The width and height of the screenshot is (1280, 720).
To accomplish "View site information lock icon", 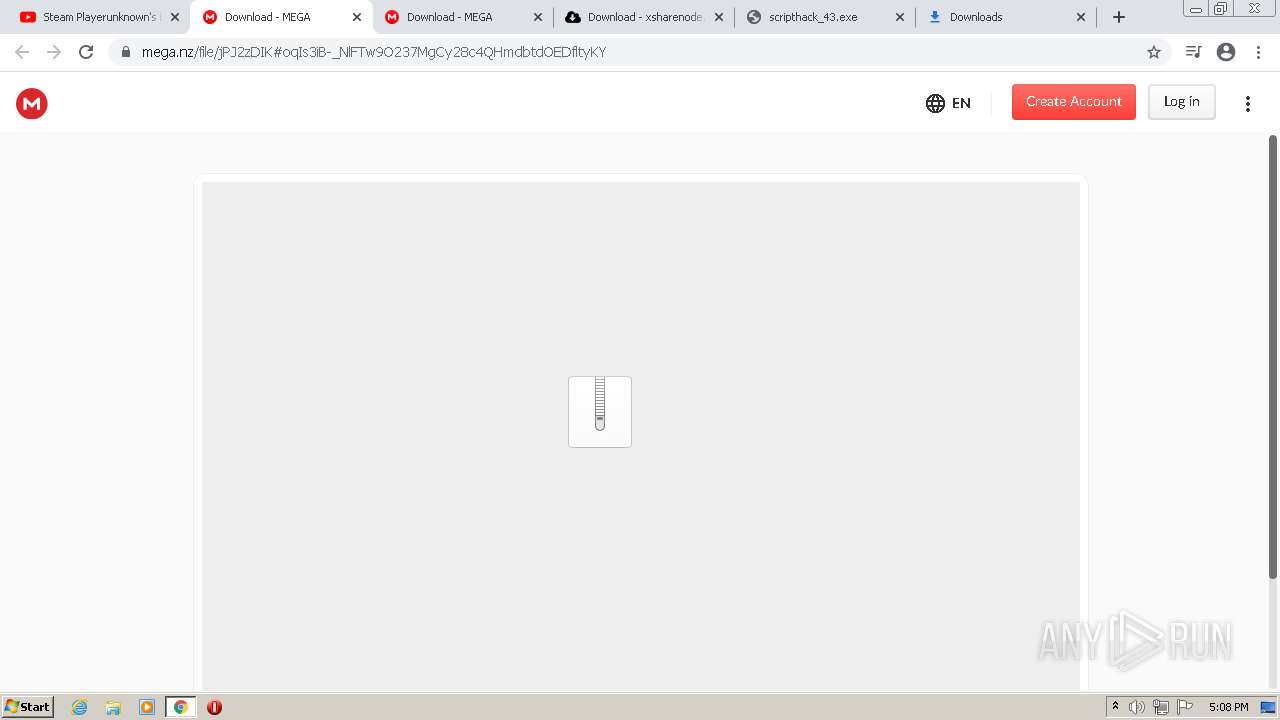I will tap(126, 52).
